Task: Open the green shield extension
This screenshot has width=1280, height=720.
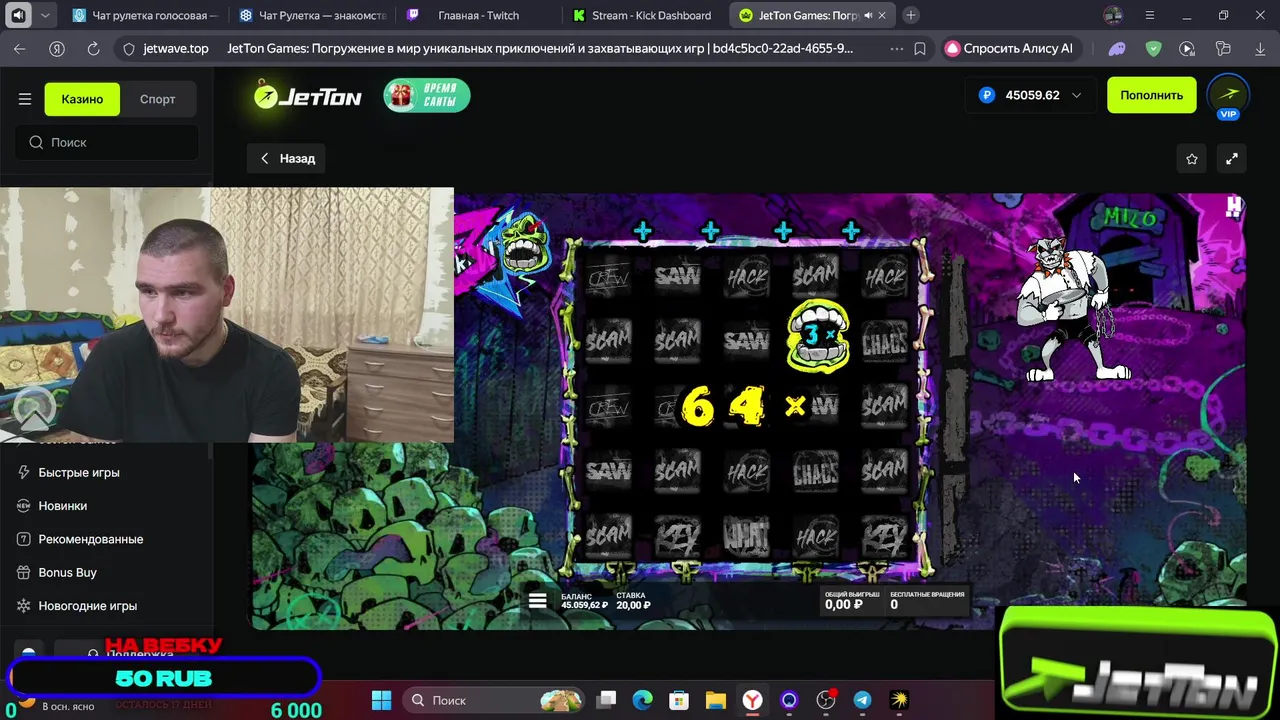Action: coord(1153,48)
